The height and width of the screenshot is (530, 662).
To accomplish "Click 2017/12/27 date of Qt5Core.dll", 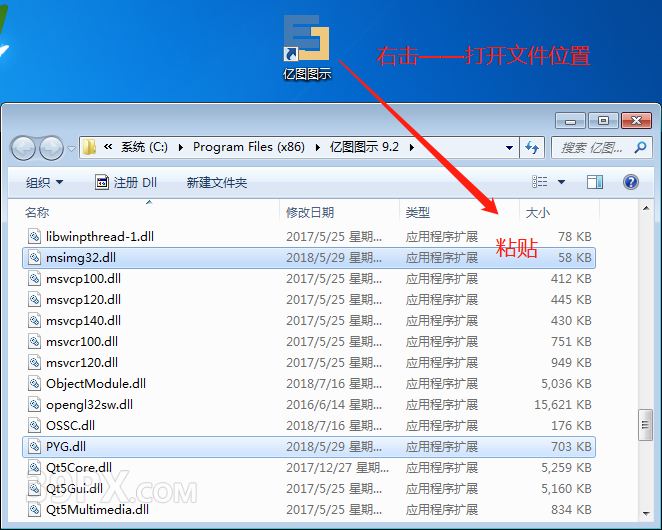I will tap(337, 467).
